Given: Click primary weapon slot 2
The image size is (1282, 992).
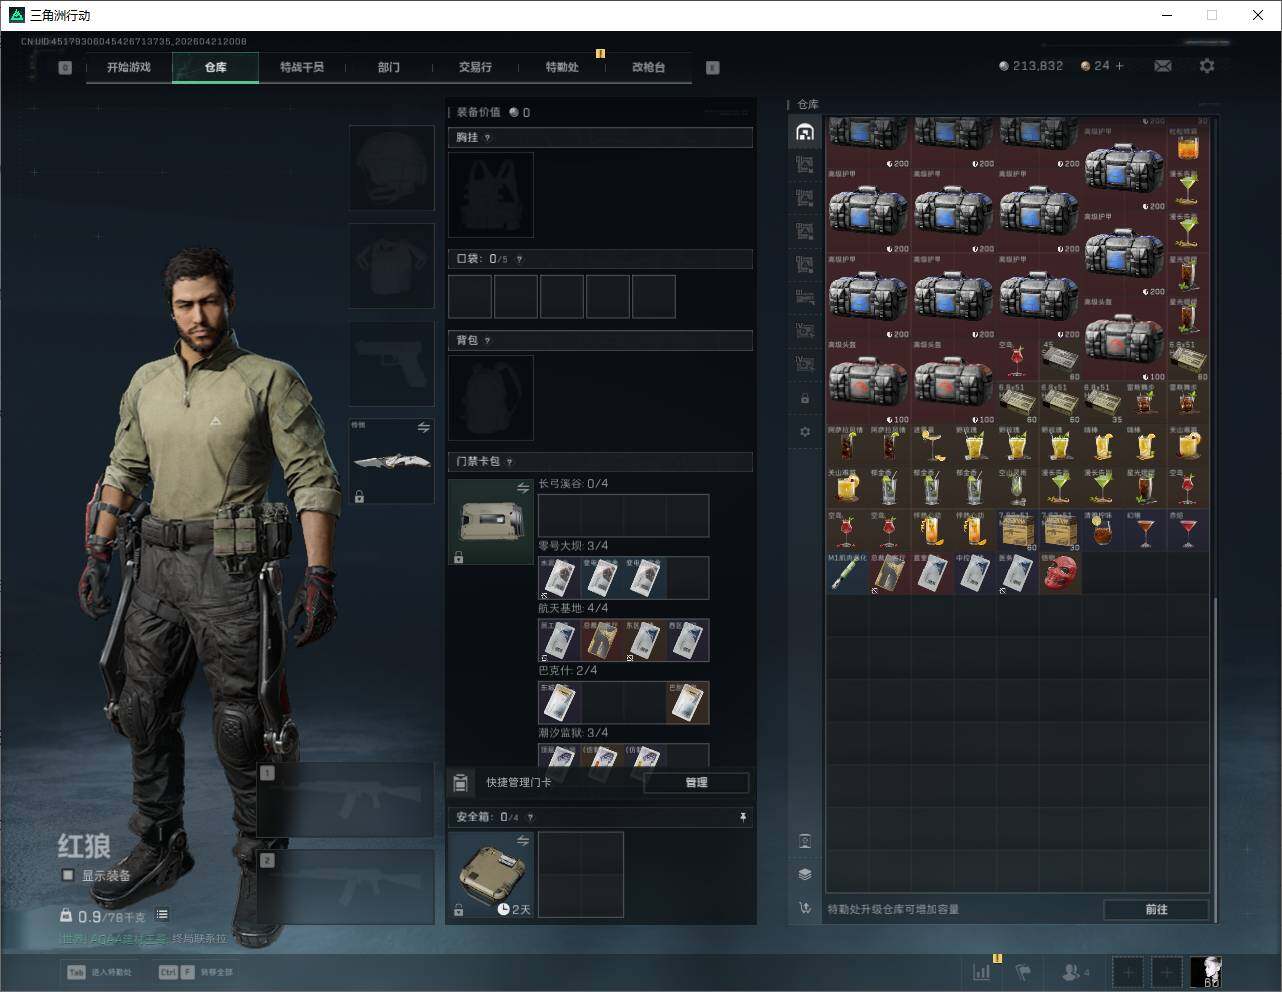Looking at the screenshot, I should coord(346,887).
